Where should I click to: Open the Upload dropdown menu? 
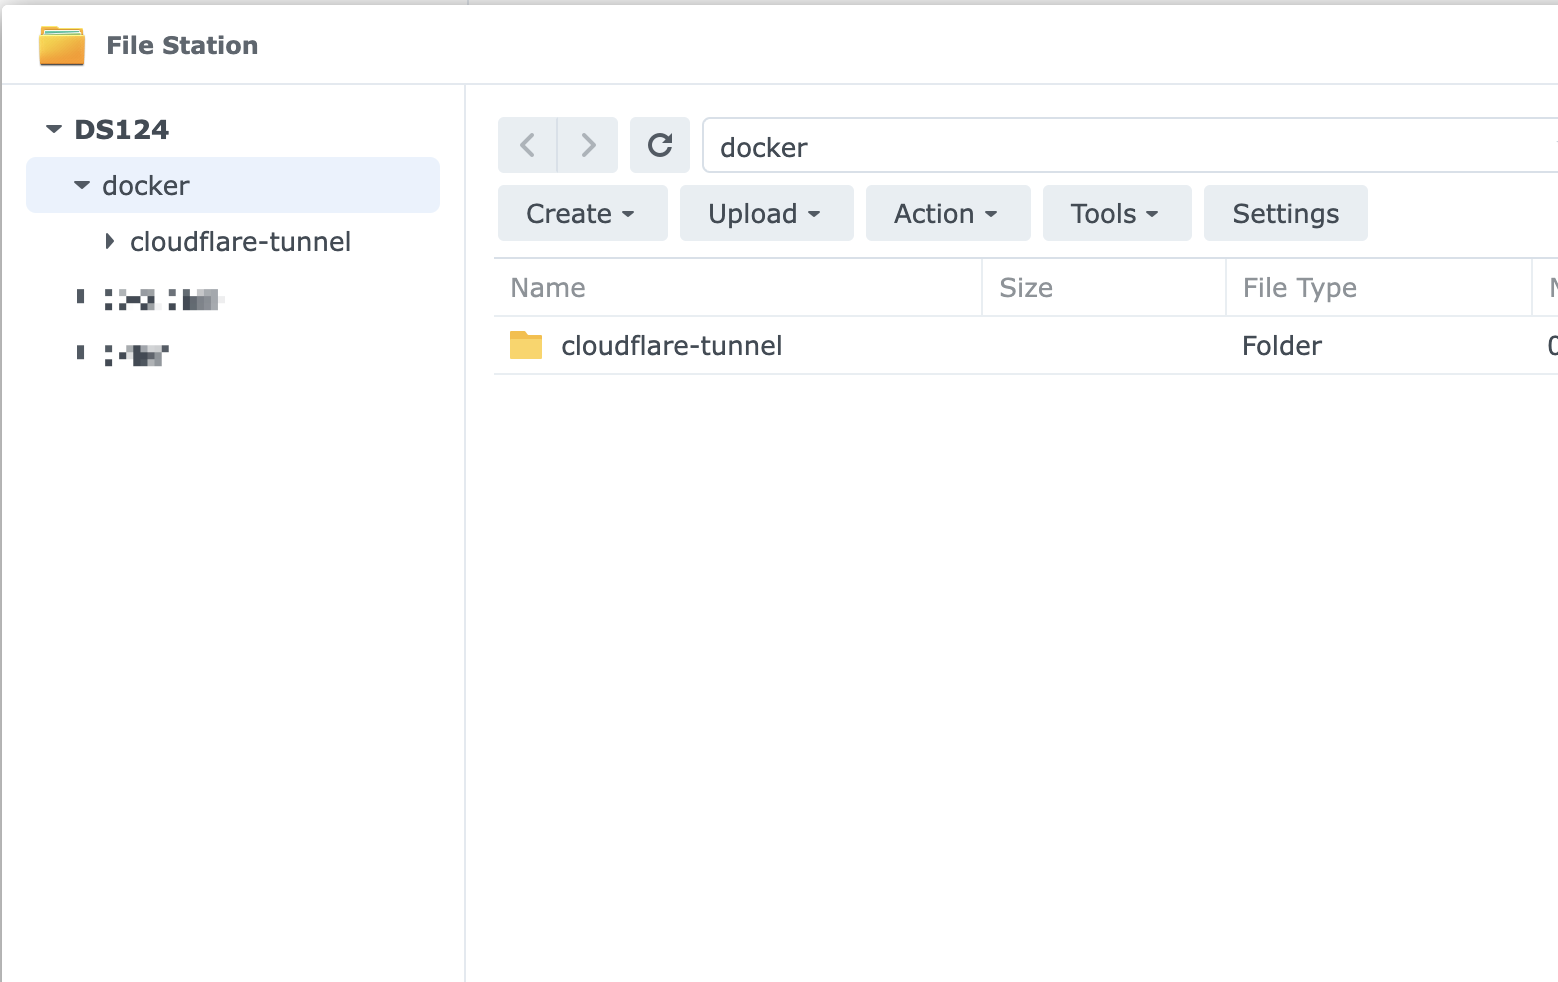point(766,213)
